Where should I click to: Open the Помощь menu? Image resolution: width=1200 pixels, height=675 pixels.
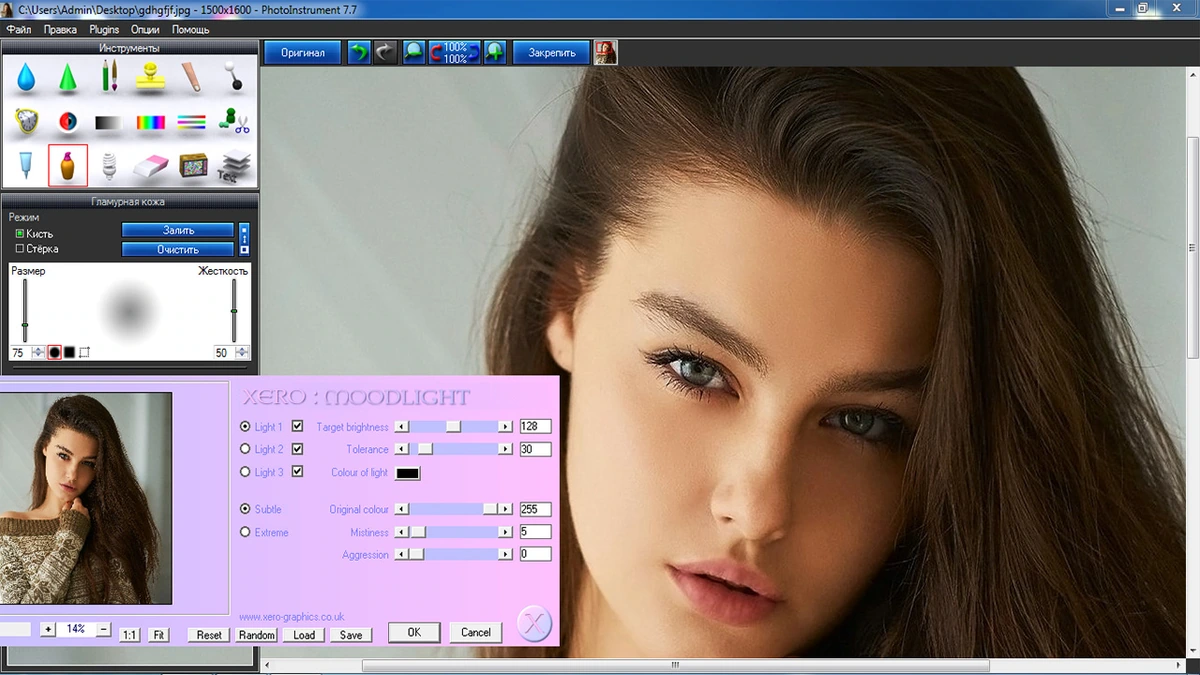pyautogui.click(x=190, y=29)
